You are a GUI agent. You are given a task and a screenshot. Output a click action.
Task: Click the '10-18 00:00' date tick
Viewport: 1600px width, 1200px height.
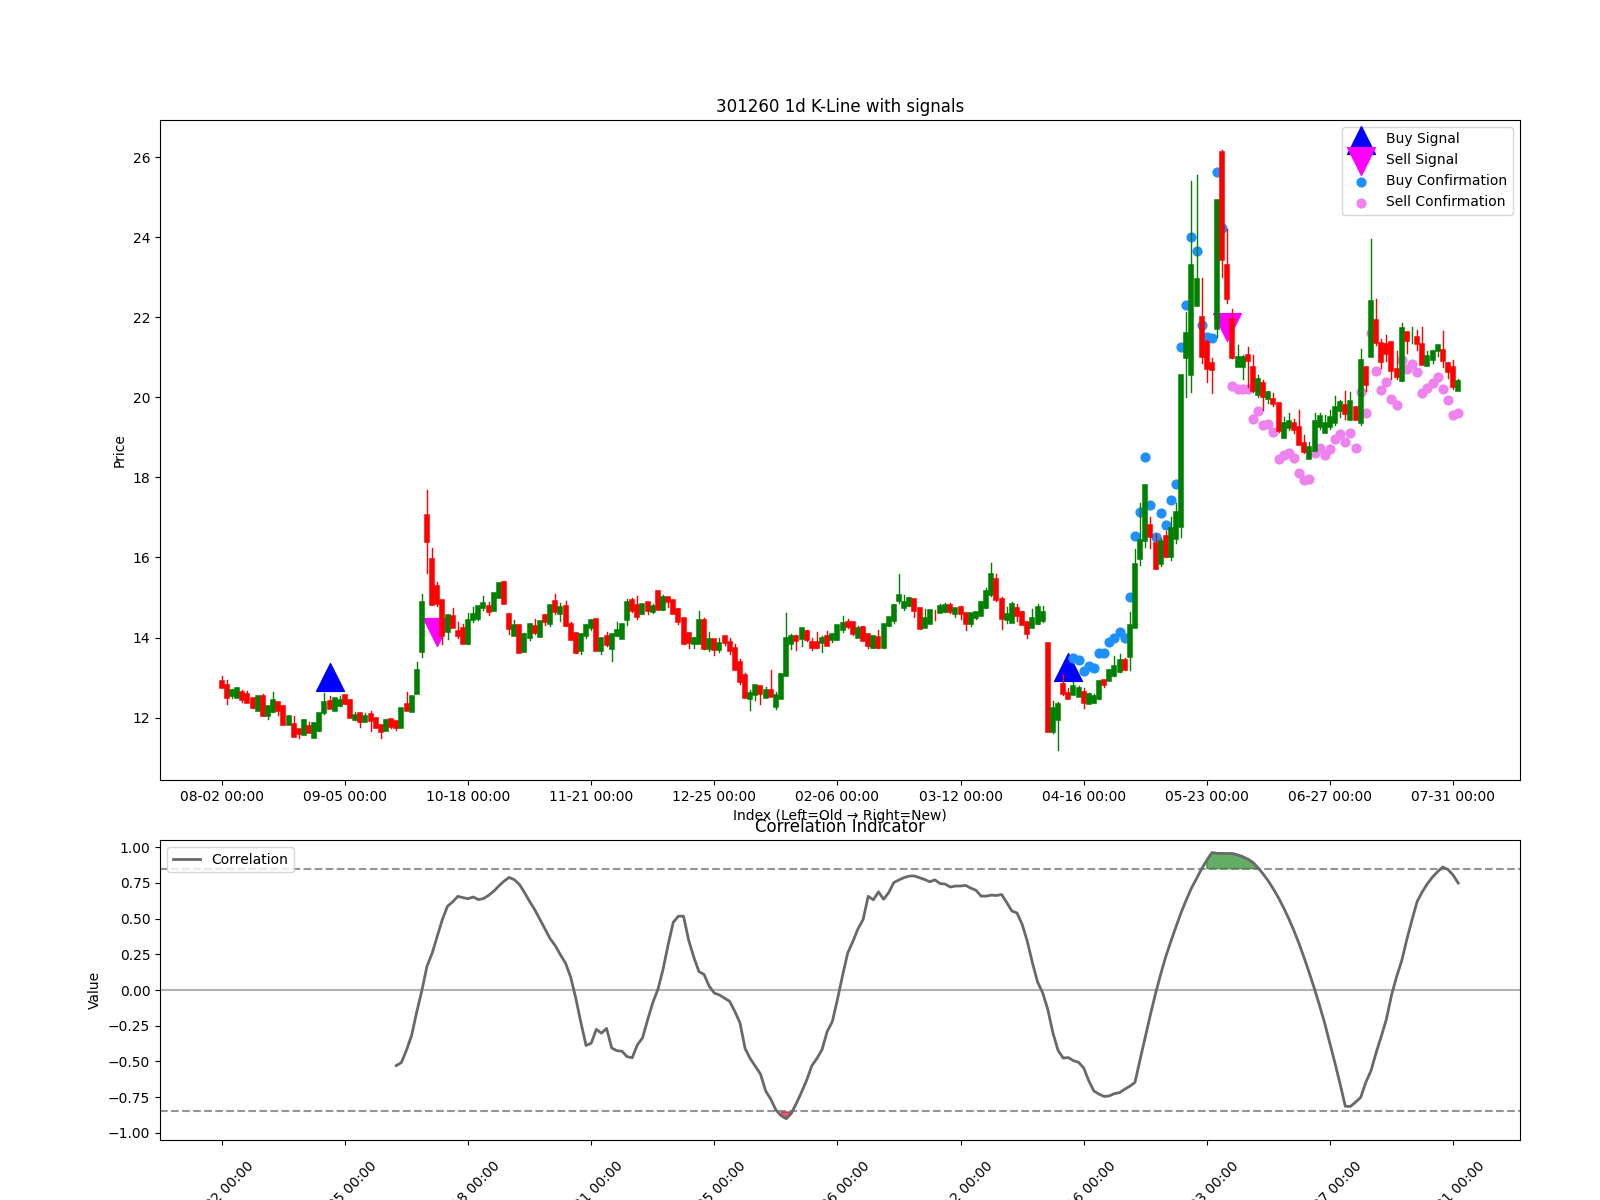468,796
